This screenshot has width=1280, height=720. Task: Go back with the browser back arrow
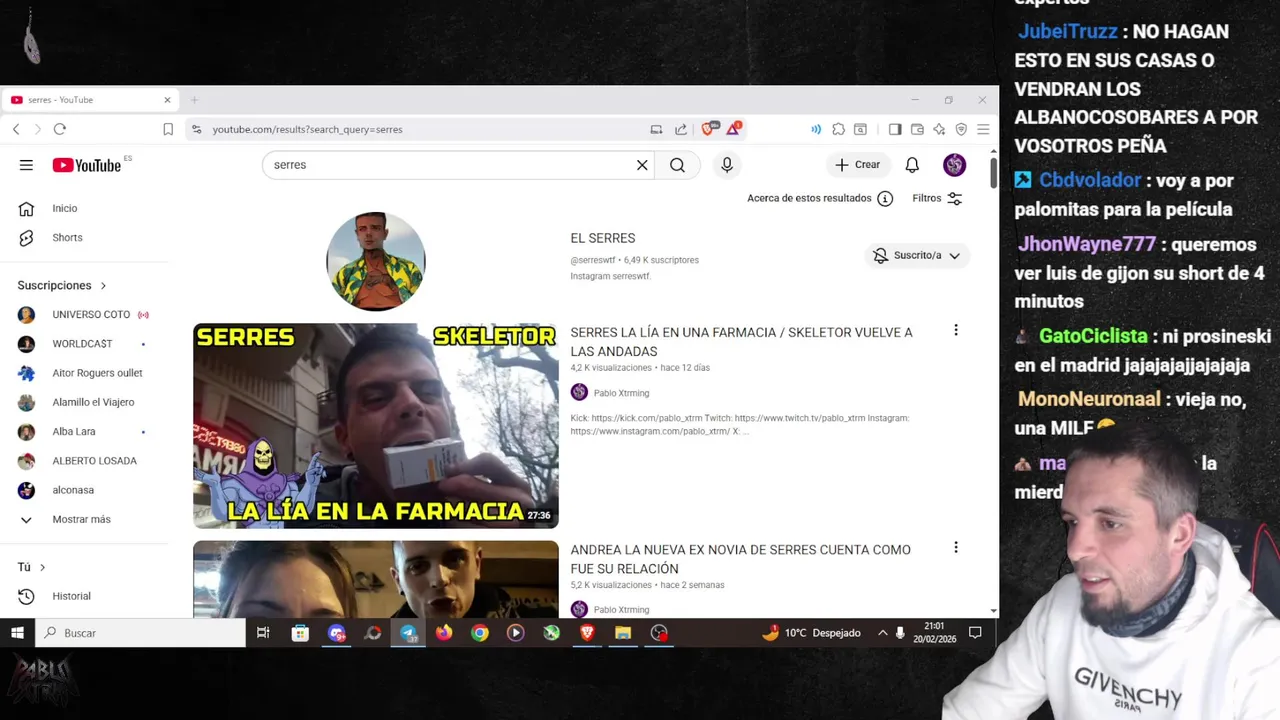tap(16, 129)
